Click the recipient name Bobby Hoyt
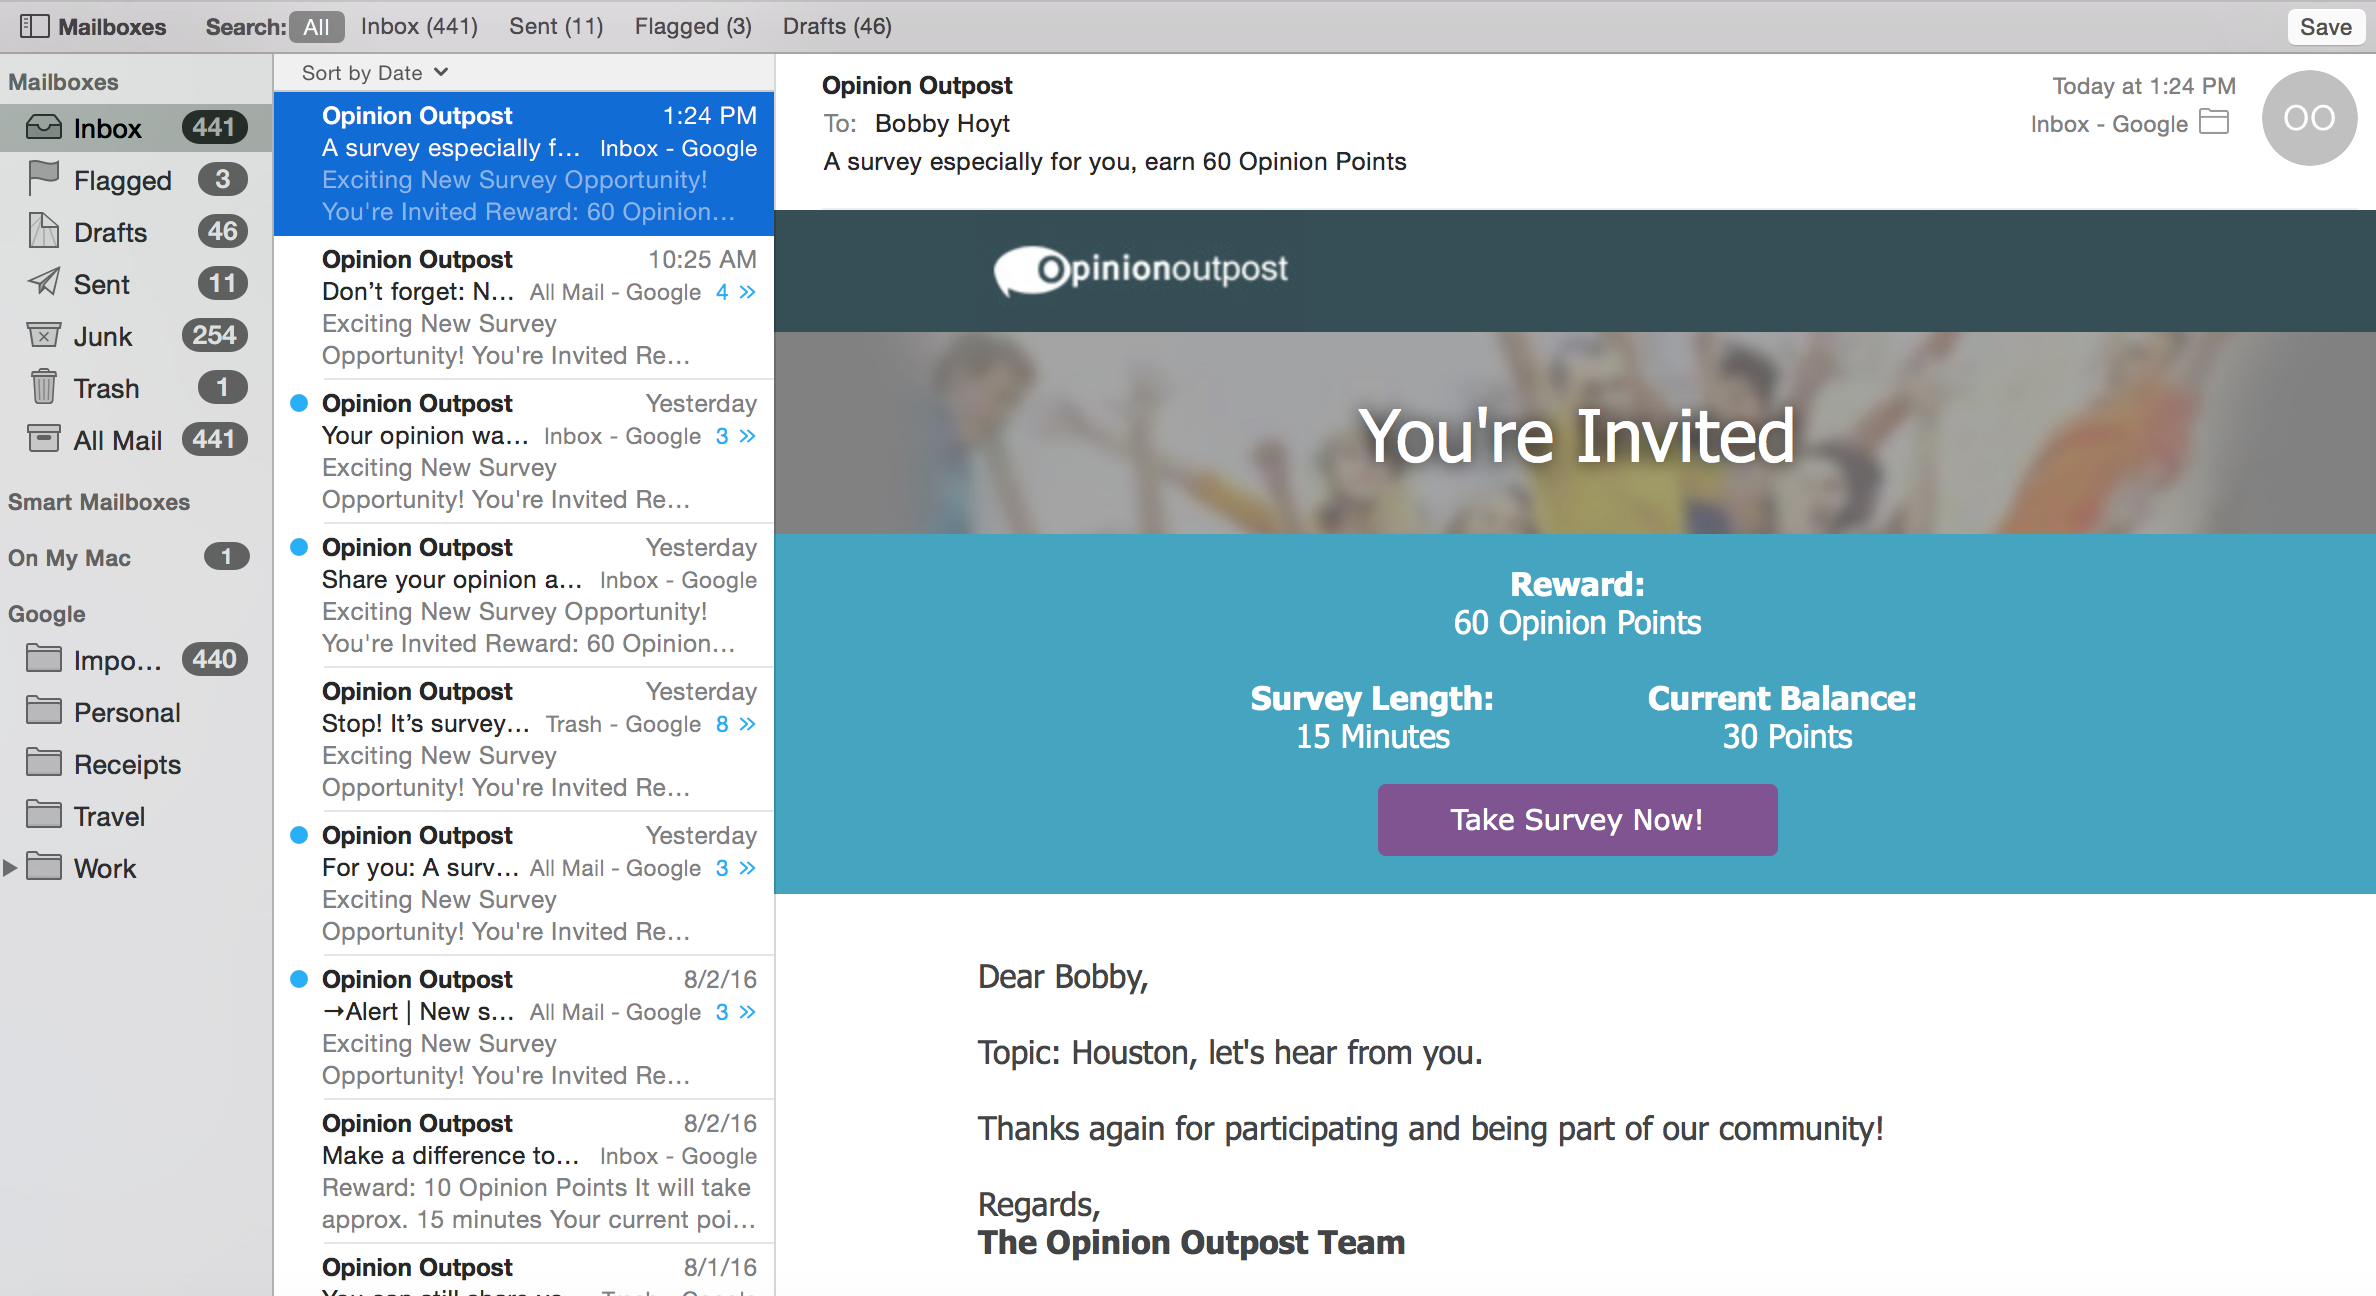 942,124
